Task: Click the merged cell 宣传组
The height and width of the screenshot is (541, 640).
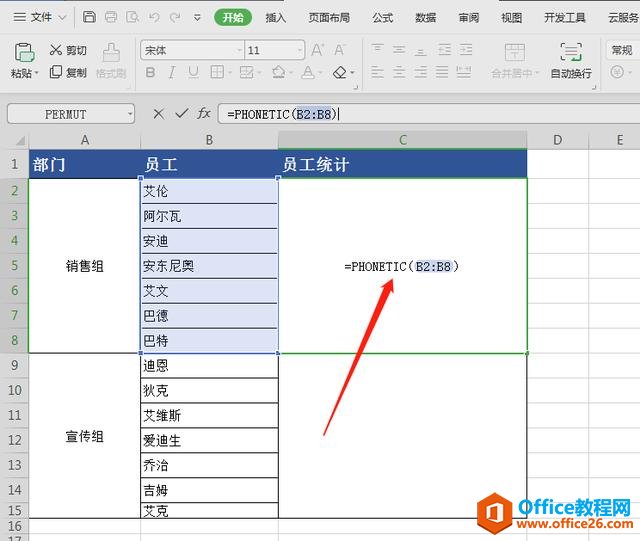Action: click(84, 436)
